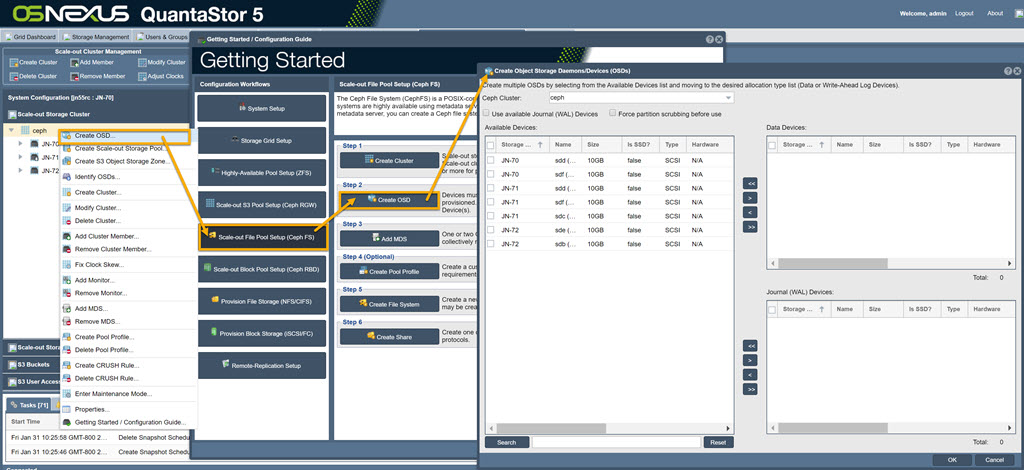Click Journal Devices move-all-right >> button

750,389
